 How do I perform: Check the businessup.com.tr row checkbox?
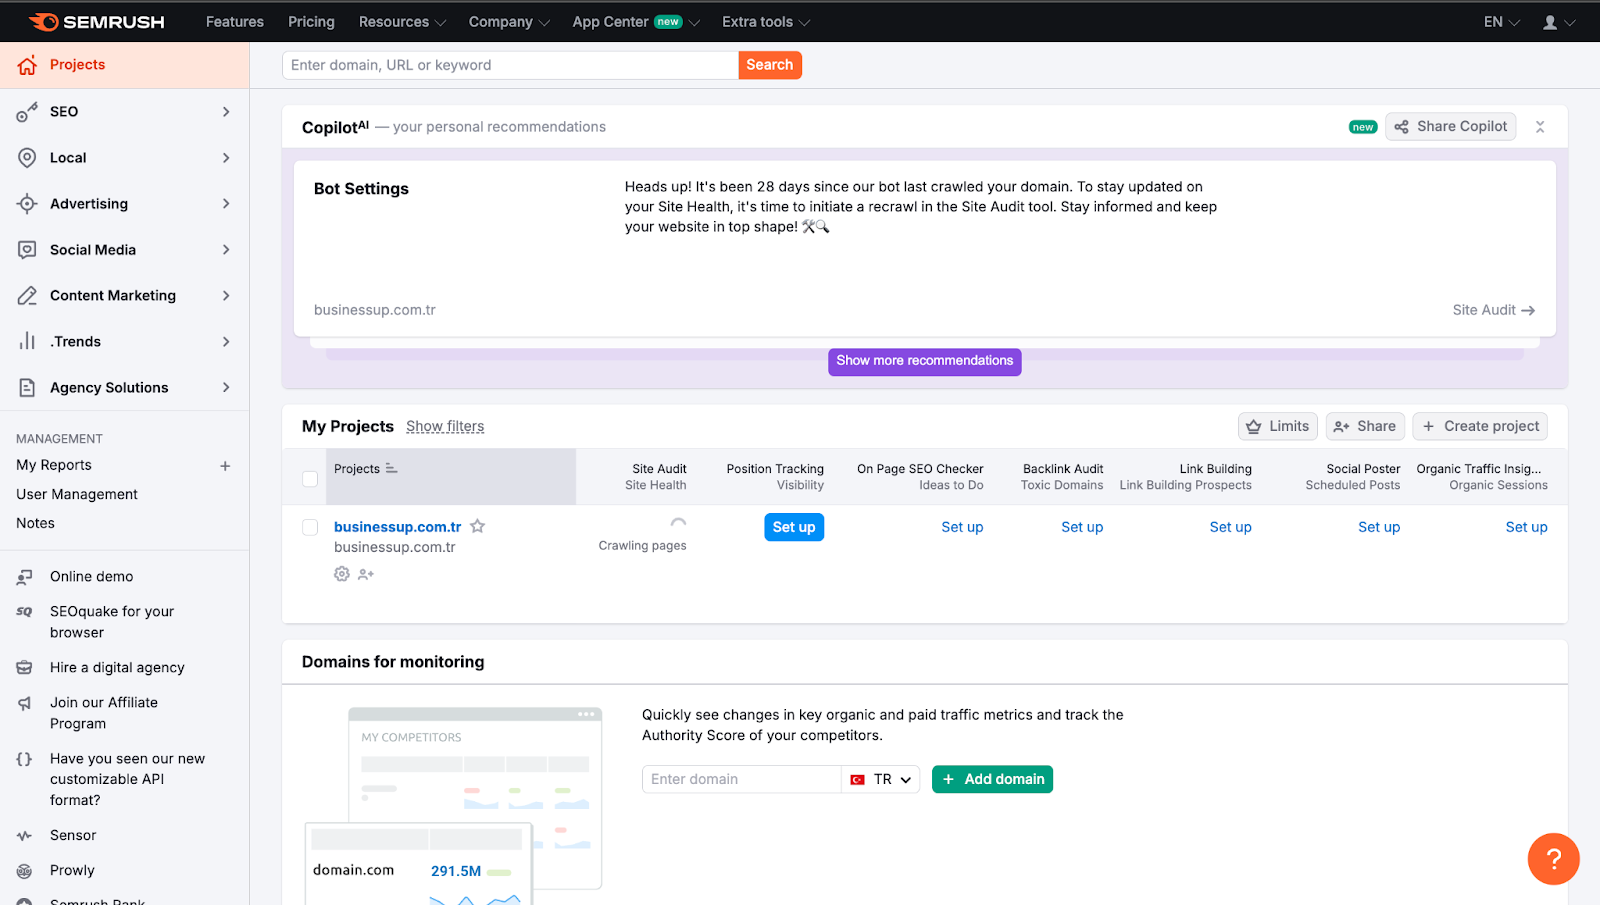point(310,527)
